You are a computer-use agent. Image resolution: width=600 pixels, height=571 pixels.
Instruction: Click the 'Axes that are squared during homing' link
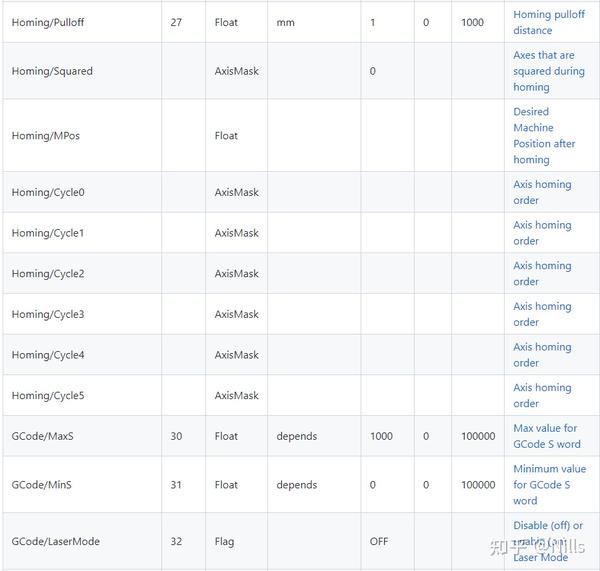click(x=548, y=71)
